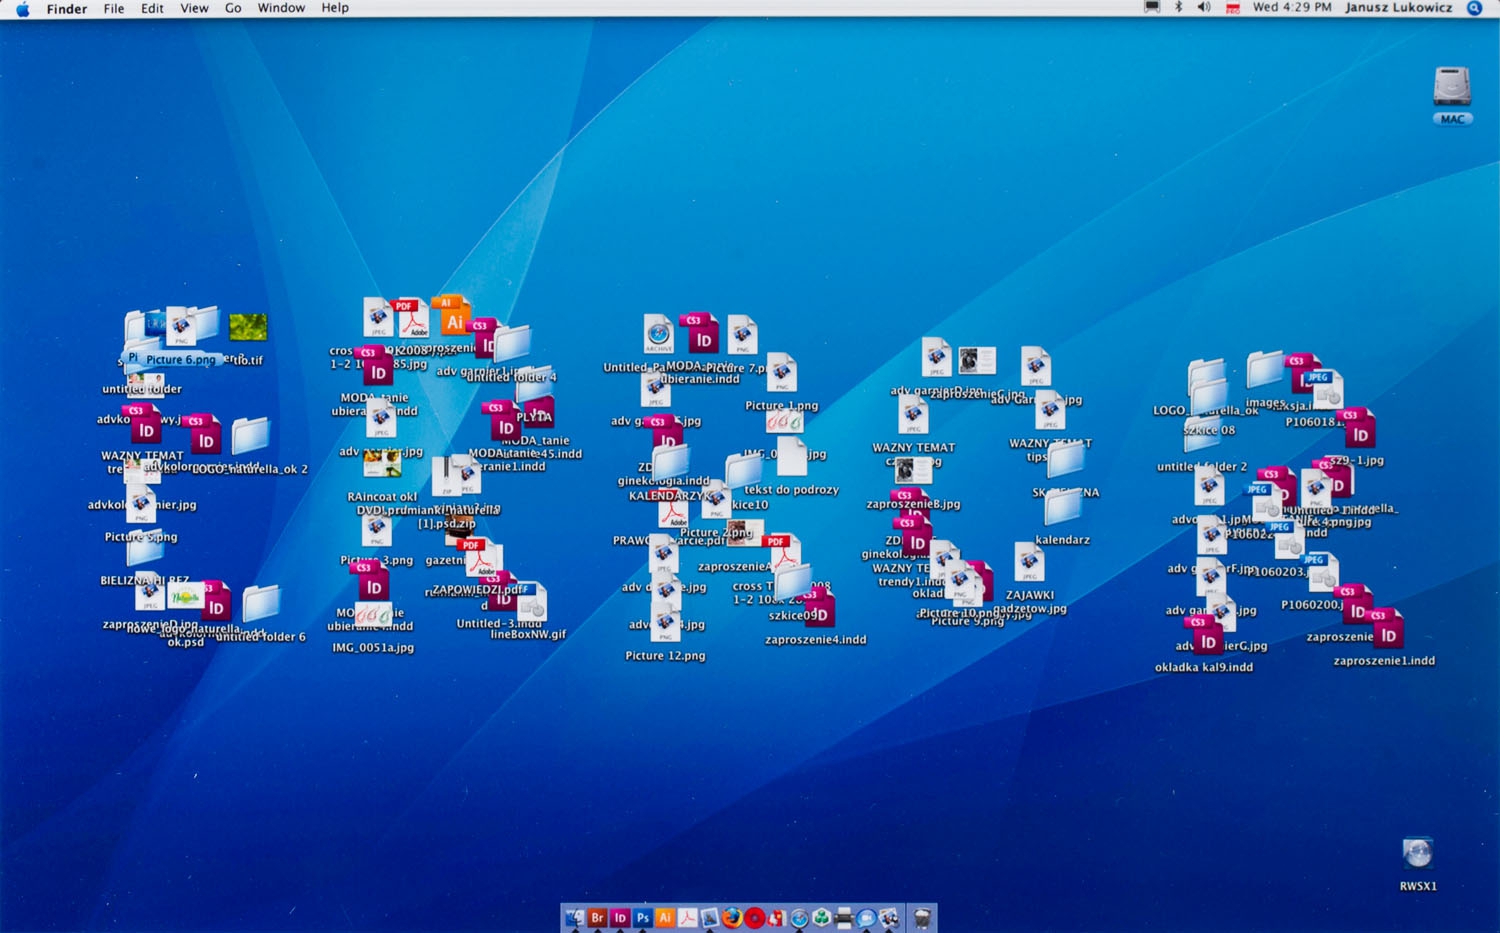Select the MAC hard drive icon
The image size is (1500, 933).
[x=1452, y=87]
